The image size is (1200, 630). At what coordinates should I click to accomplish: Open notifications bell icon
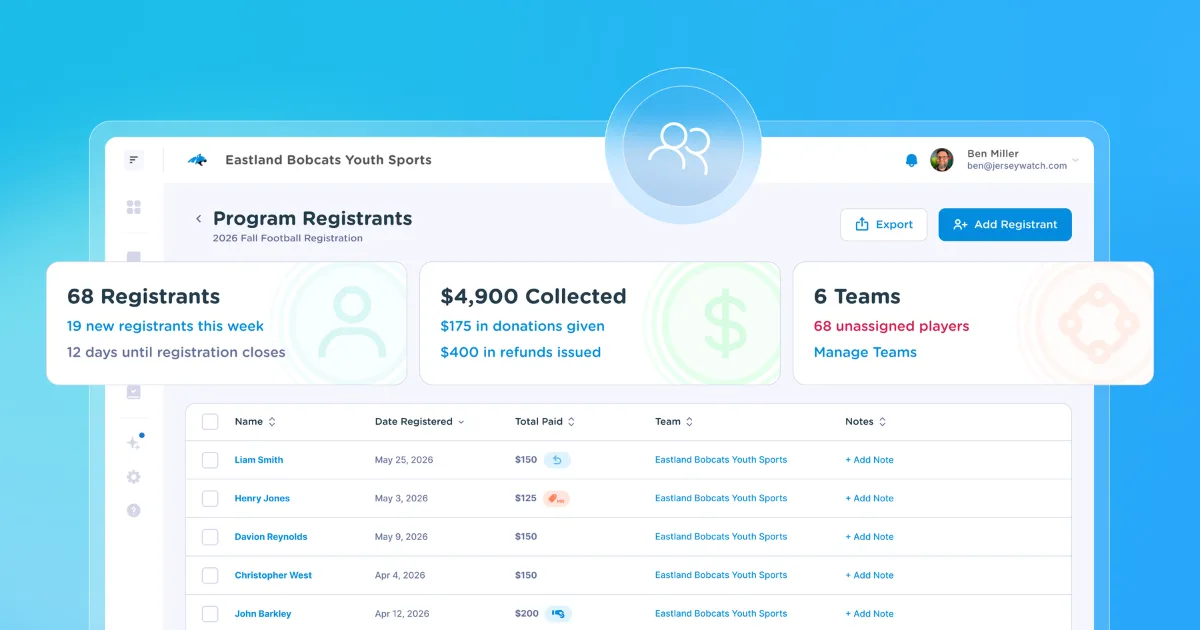pos(911,160)
